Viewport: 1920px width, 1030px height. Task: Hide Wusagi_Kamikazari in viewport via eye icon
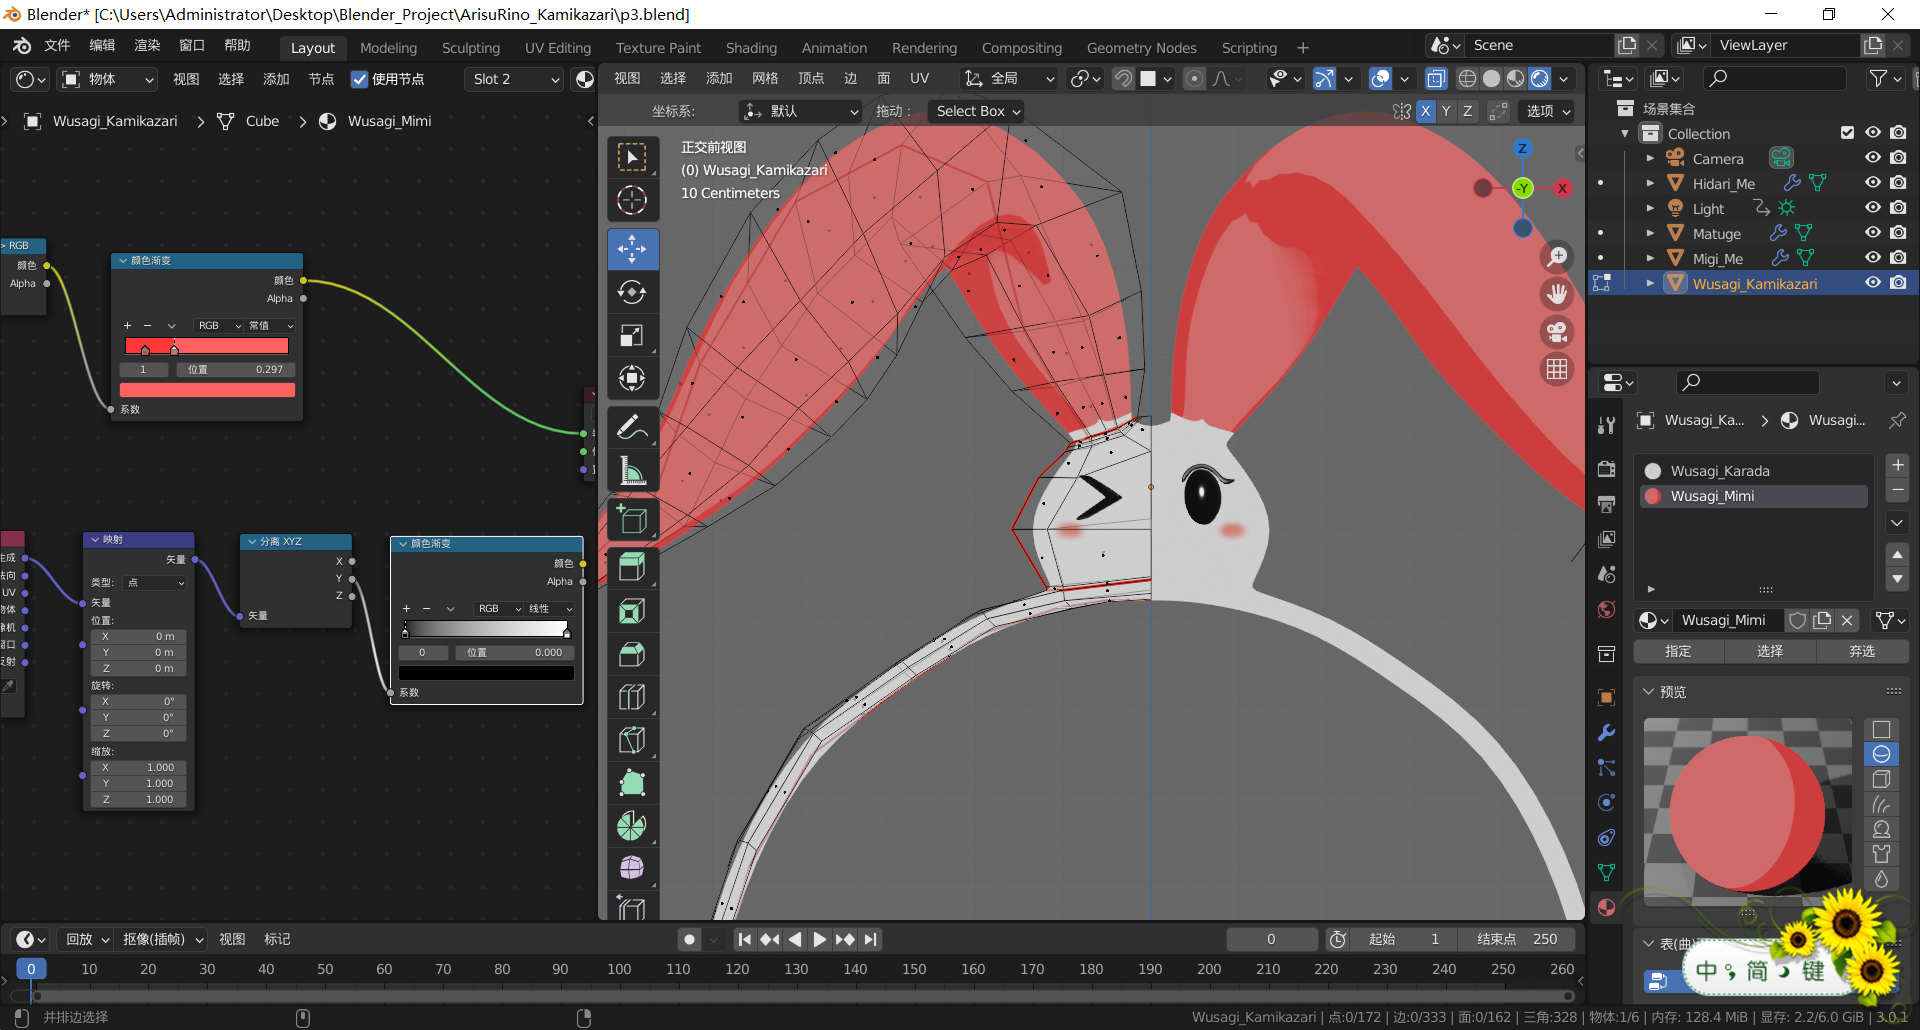point(1873,283)
